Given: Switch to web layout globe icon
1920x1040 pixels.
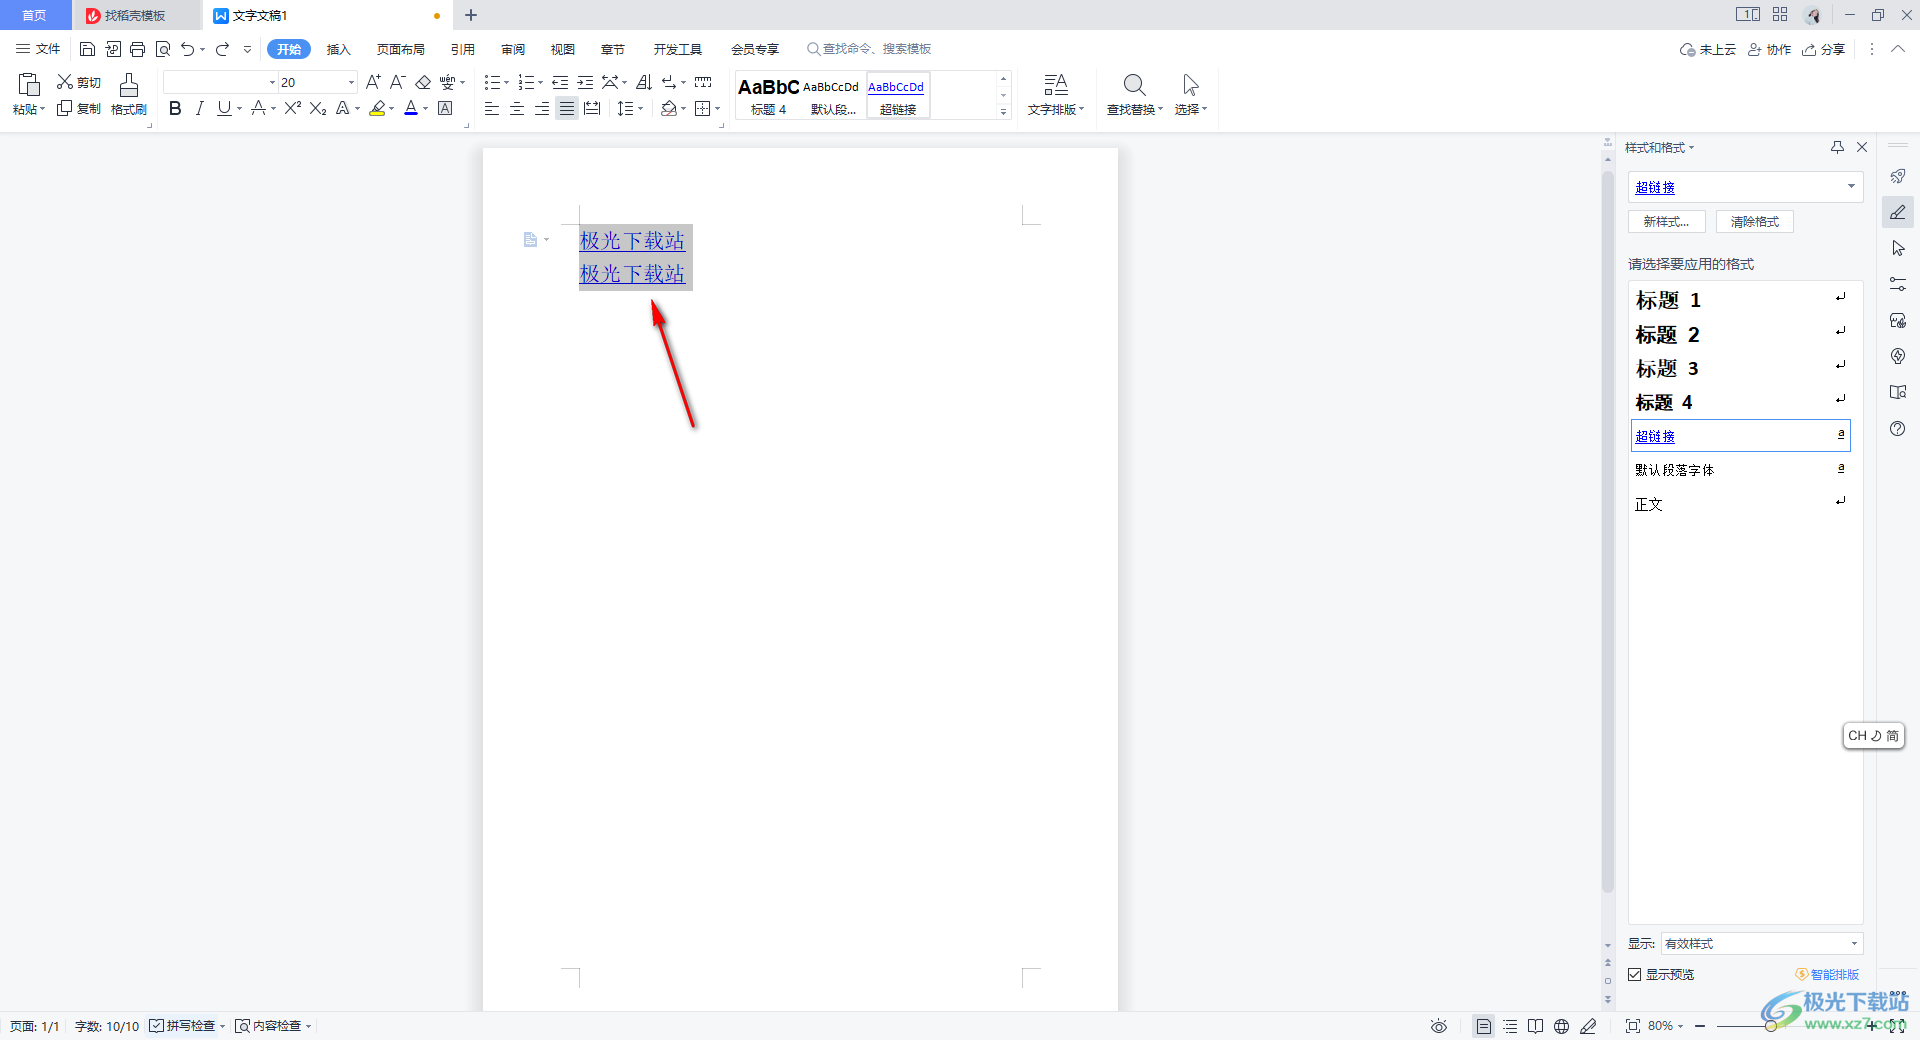Looking at the screenshot, I should point(1561,1026).
